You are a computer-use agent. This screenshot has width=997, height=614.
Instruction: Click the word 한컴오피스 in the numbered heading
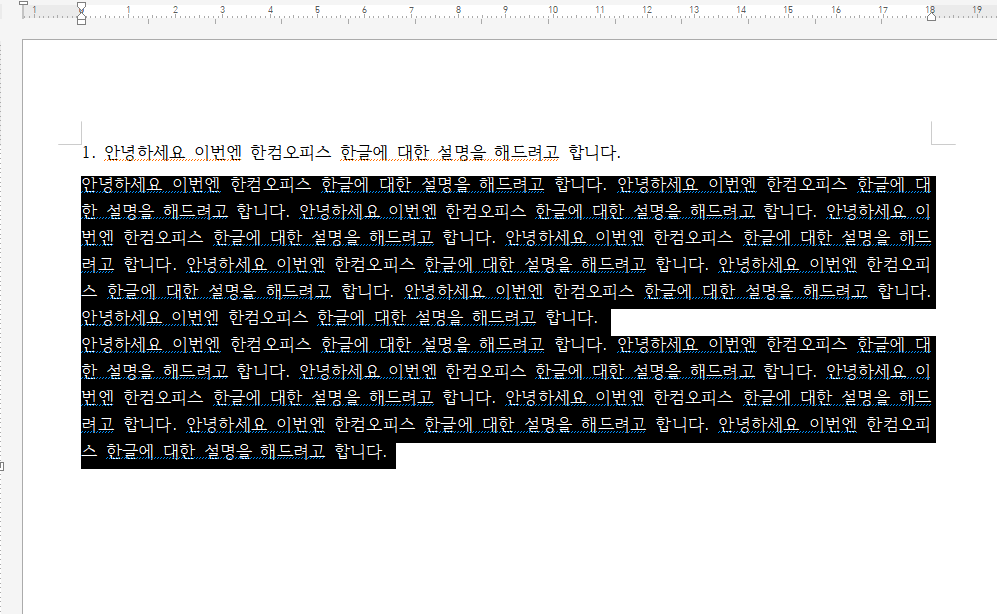[291, 153]
